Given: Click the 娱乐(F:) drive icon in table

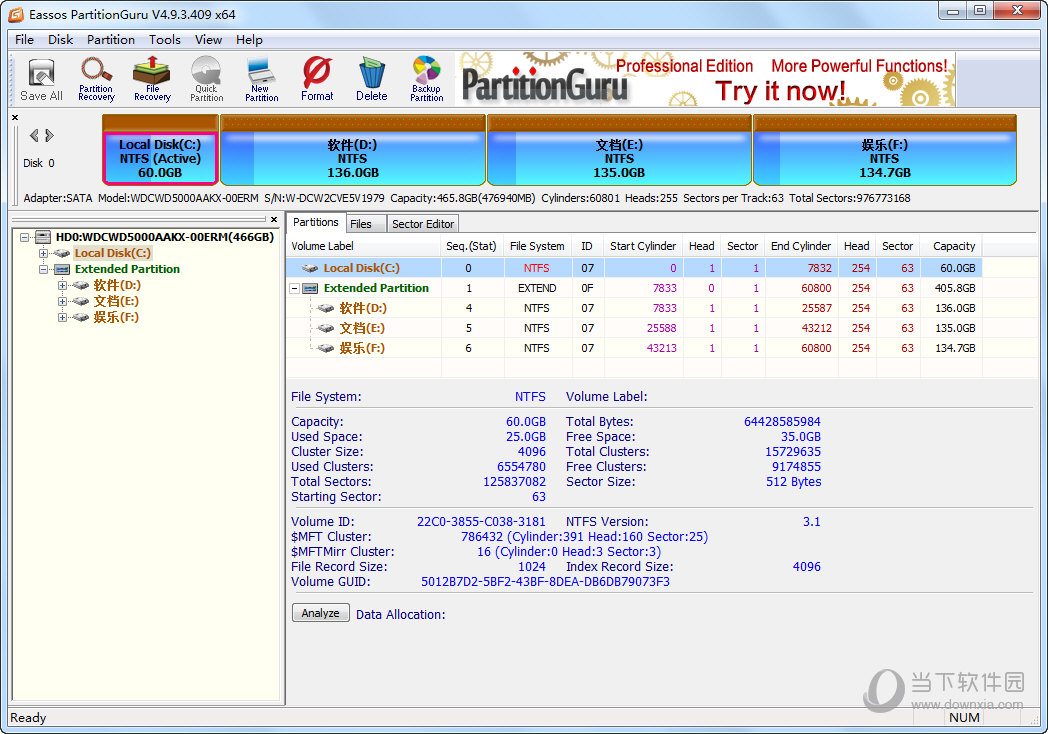Looking at the screenshot, I should [x=325, y=348].
